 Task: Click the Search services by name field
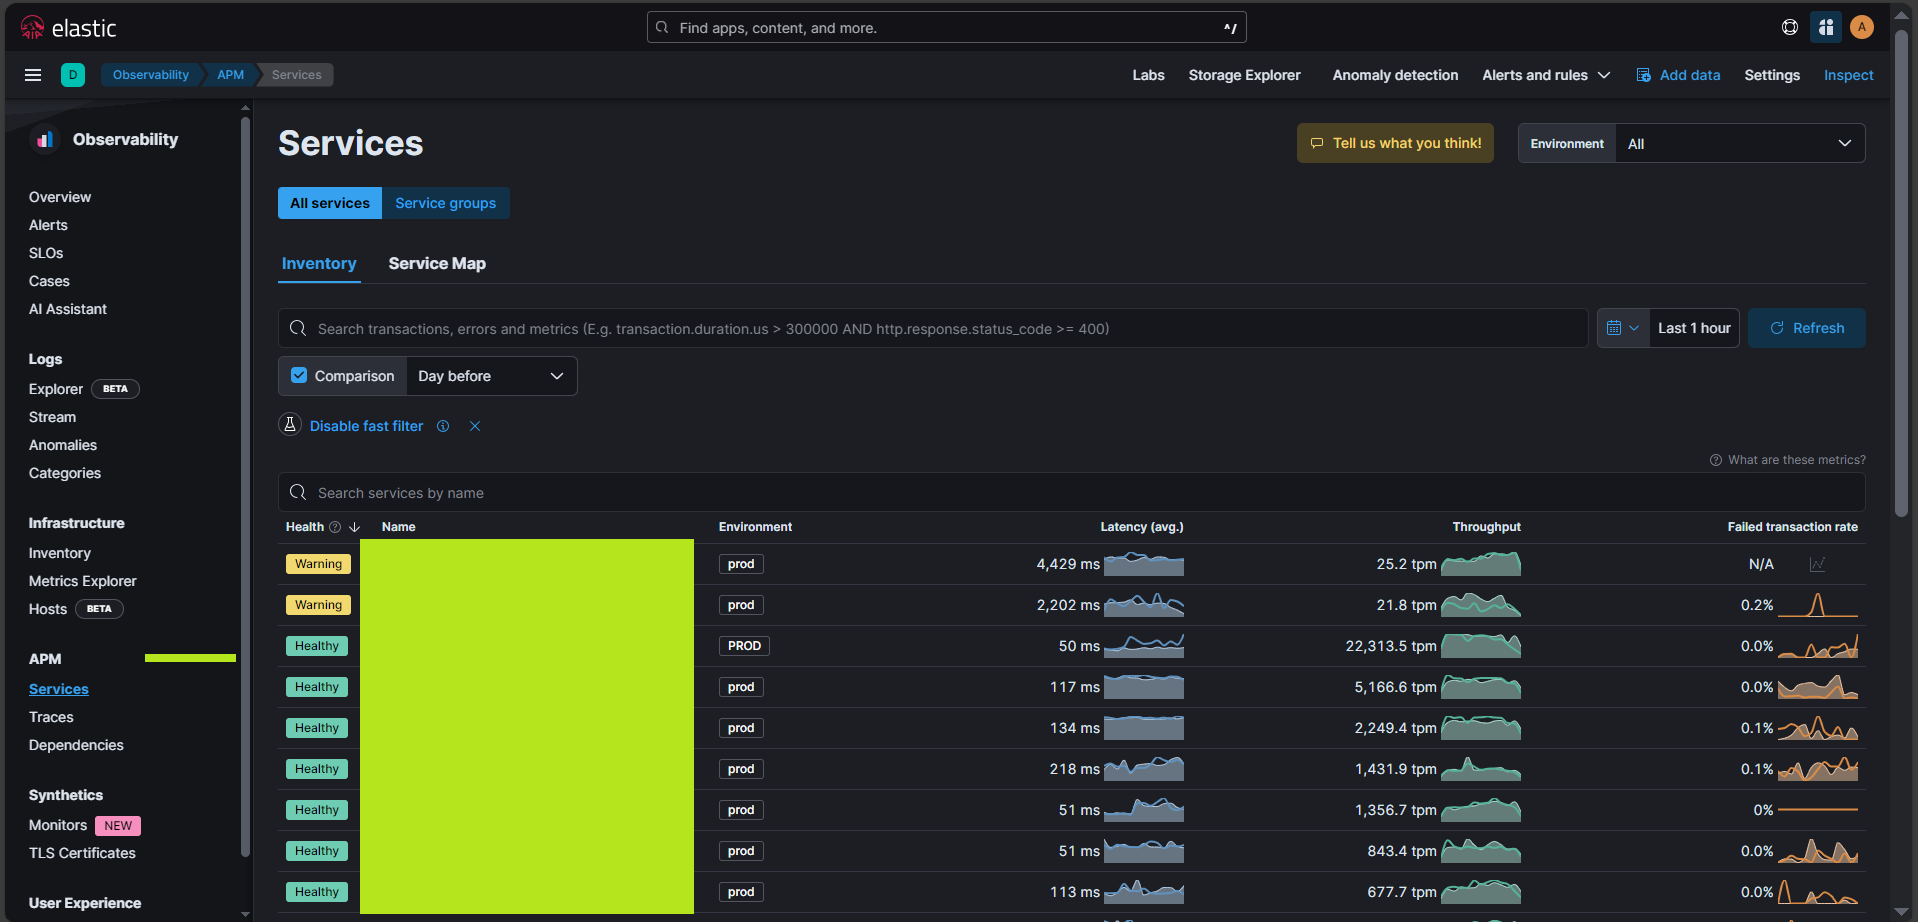coord(1070,493)
